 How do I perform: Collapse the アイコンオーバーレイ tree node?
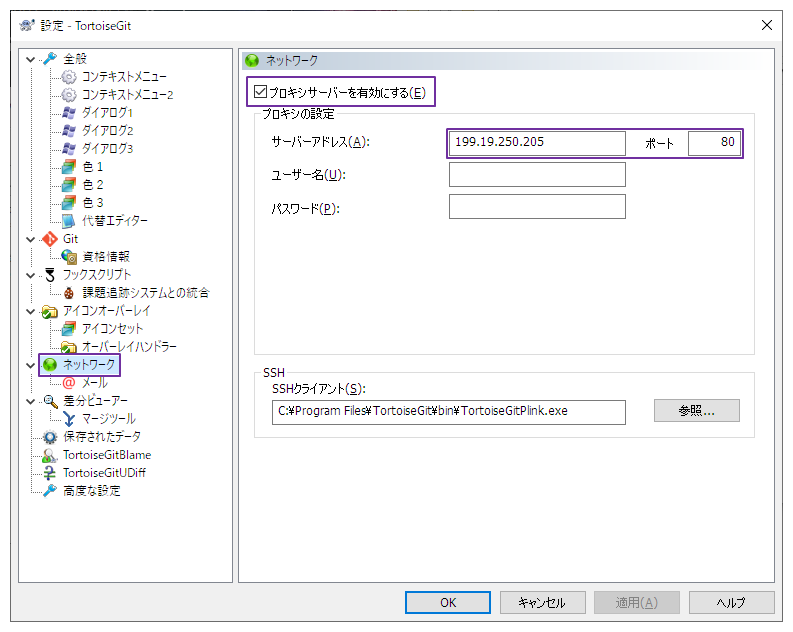[x=30, y=311]
